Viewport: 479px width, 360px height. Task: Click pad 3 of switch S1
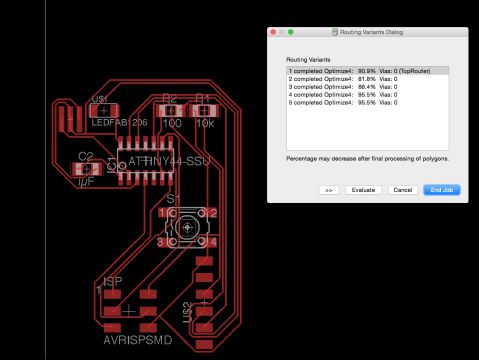point(162,242)
